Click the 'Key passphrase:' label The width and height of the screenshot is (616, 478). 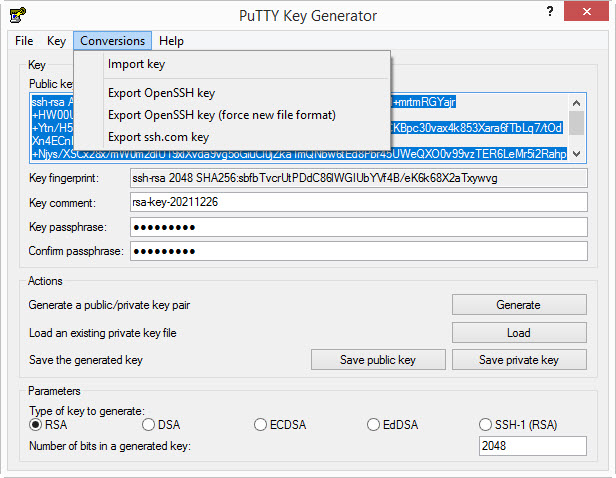point(68,227)
